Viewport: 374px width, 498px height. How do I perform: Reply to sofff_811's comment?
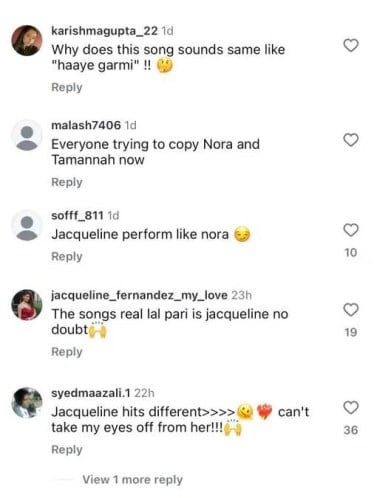click(x=67, y=257)
